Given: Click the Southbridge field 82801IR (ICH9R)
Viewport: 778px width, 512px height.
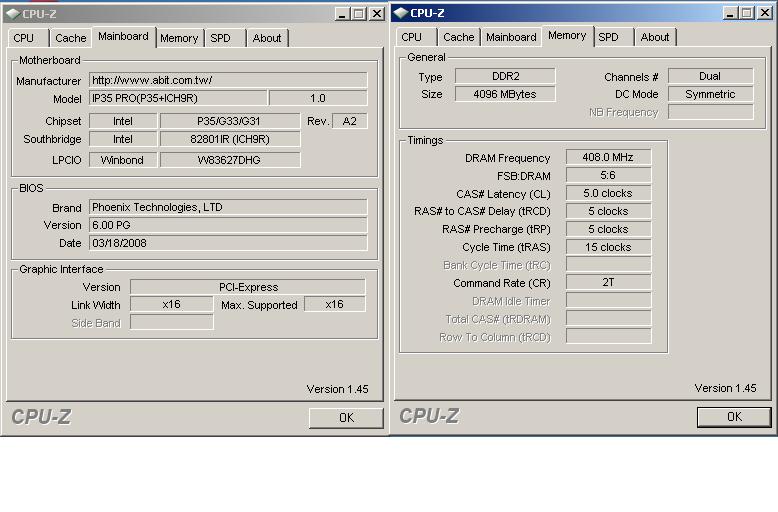Looking at the screenshot, I should pyautogui.click(x=230, y=139).
